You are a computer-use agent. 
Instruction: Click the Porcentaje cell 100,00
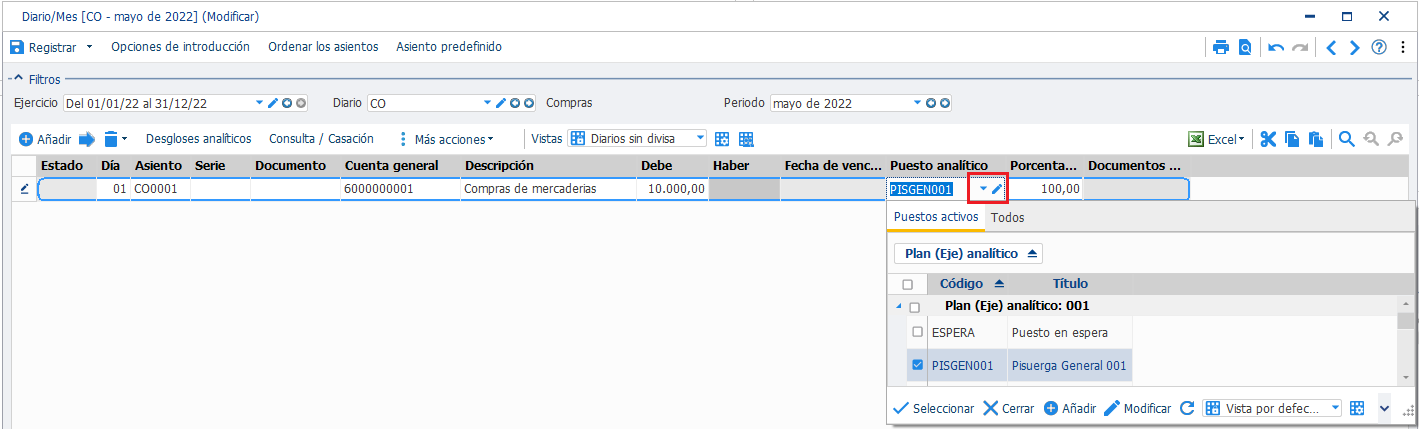click(1045, 189)
